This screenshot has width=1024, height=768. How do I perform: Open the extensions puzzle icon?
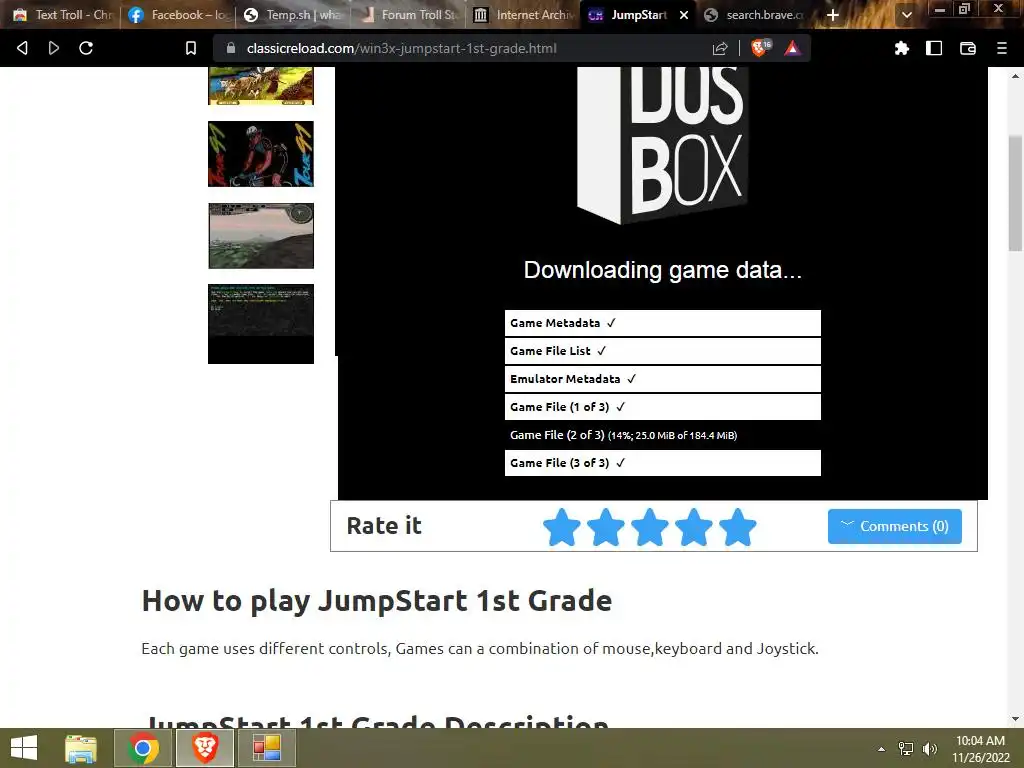902,48
